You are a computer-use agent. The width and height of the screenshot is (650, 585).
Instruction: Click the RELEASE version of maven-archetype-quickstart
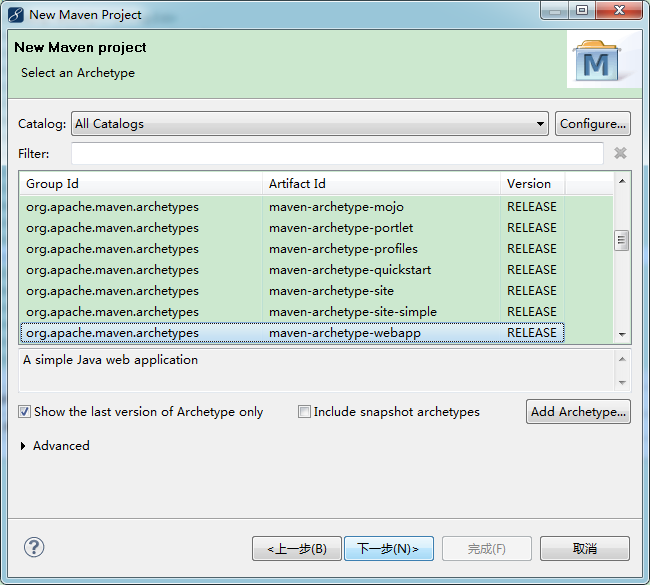coord(532,270)
